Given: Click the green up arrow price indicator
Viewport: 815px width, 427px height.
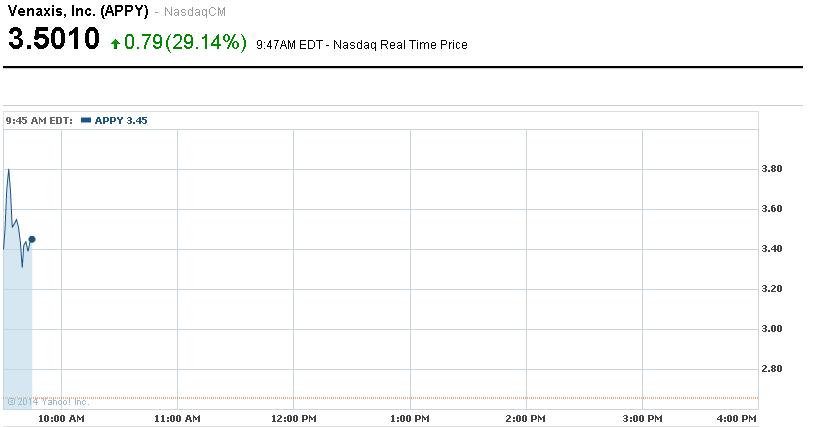Looking at the screenshot, I should point(115,44).
